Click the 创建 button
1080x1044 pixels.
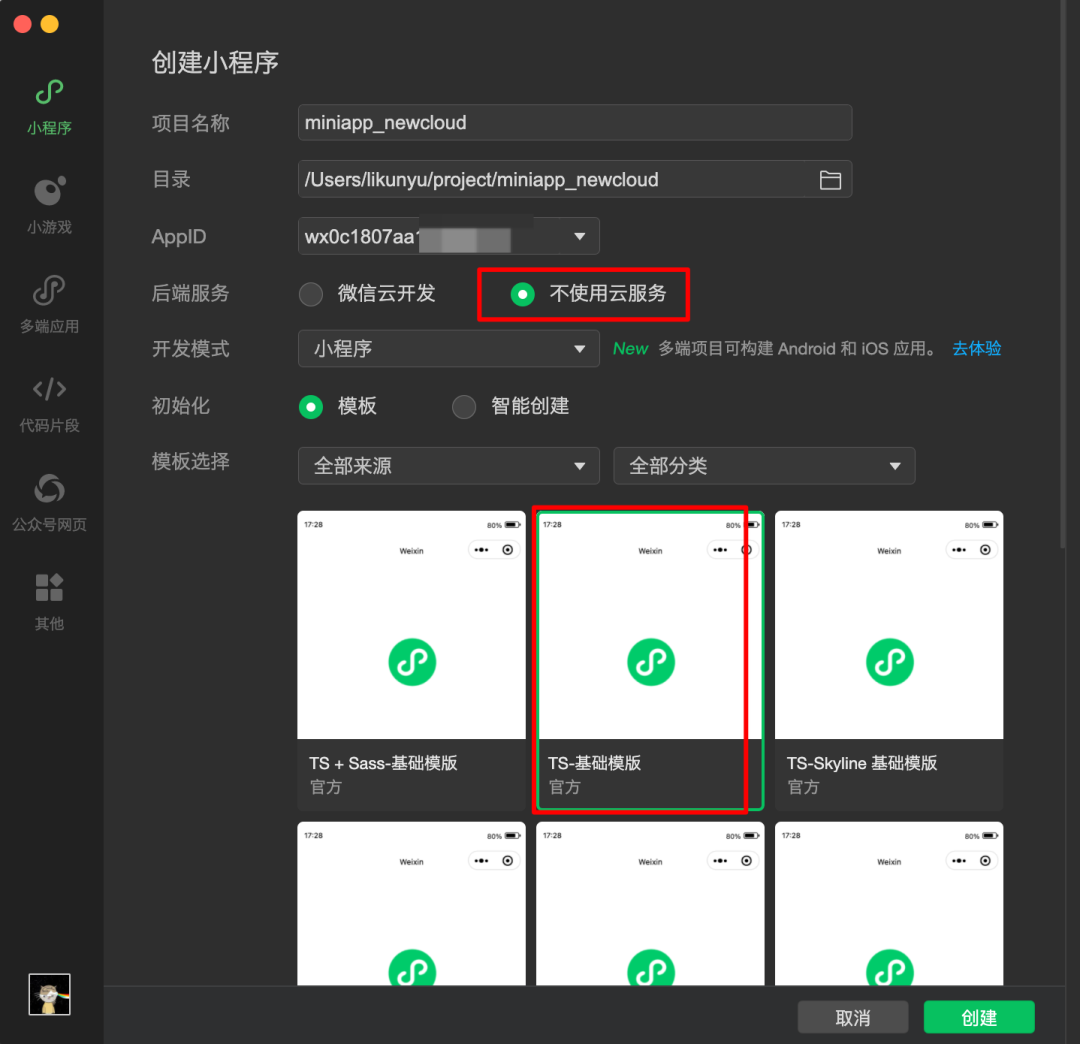(979, 1017)
